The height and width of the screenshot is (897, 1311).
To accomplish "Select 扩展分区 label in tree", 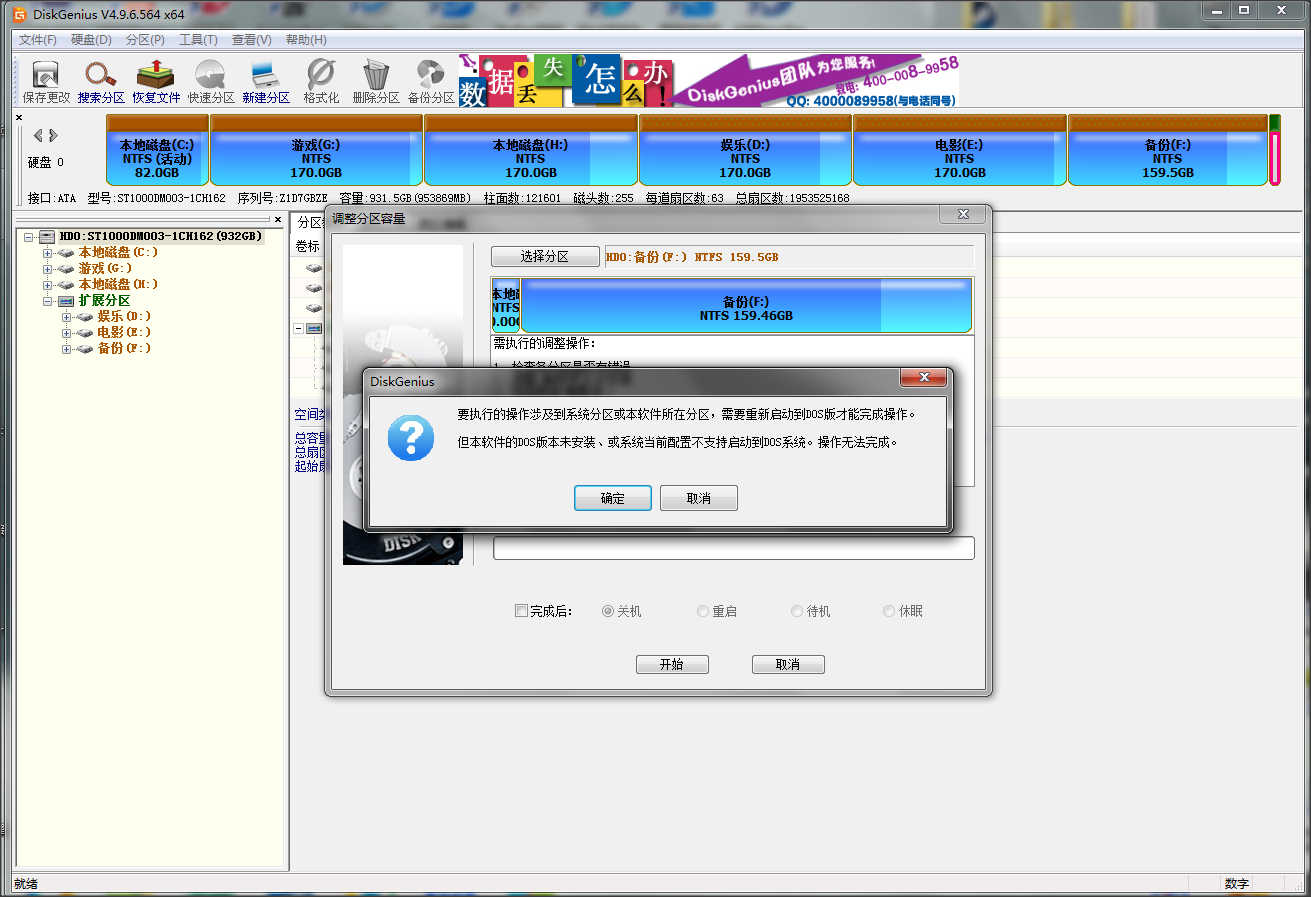I will pos(105,301).
